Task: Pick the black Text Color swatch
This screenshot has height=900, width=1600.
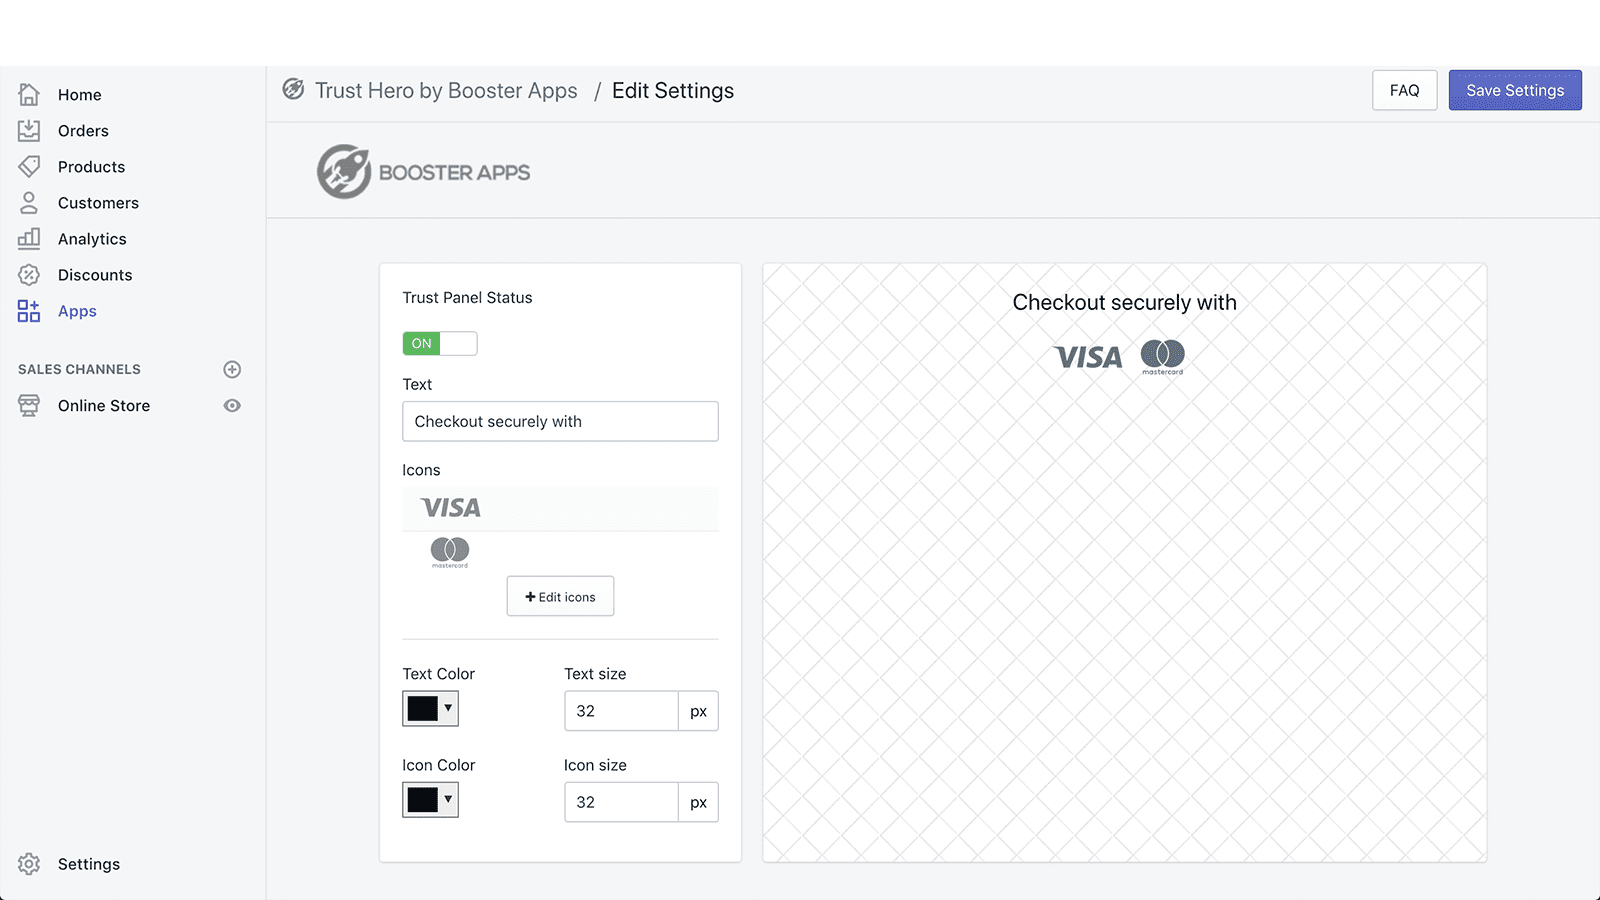Action: (x=423, y=708)
